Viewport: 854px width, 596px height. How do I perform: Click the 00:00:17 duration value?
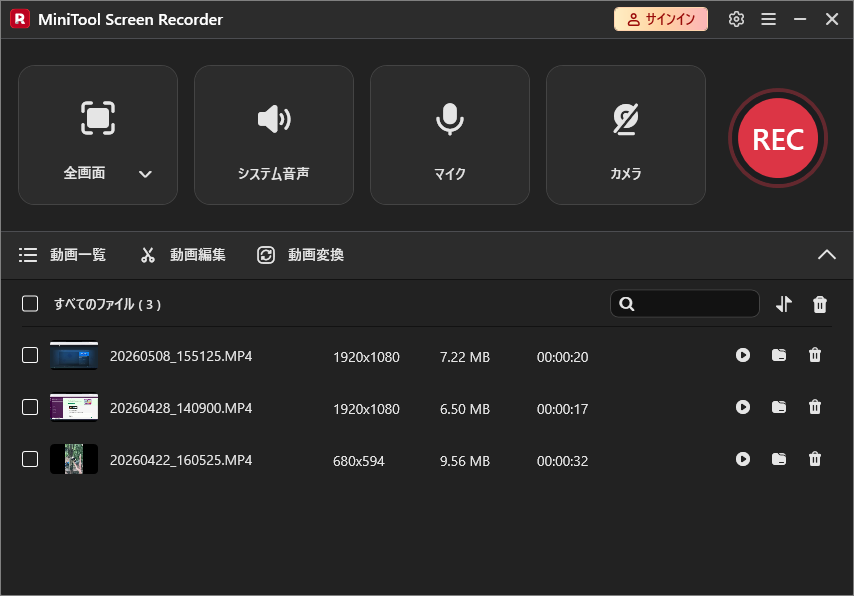coord(563,409)
